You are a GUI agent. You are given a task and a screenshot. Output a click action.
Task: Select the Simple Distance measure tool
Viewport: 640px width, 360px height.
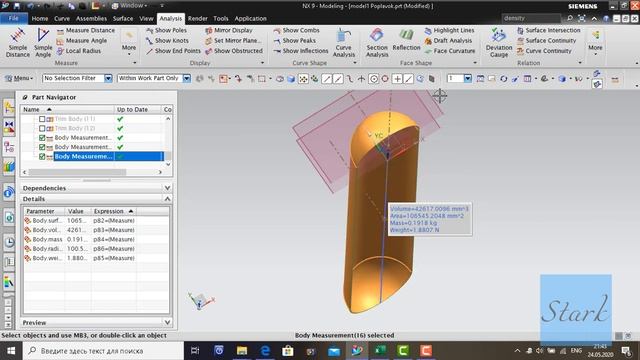click(x=18, y=42)
